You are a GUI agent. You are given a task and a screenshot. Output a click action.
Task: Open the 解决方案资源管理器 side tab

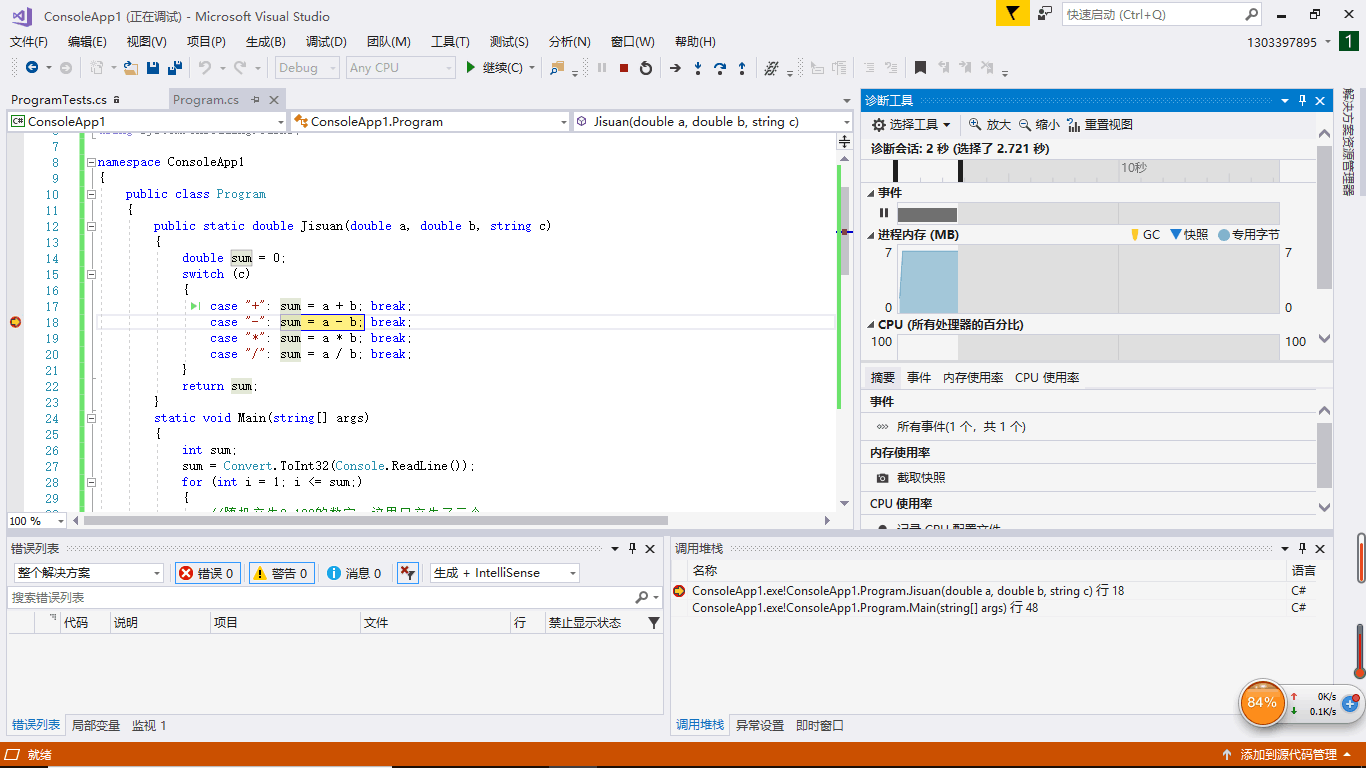[1349, 142]
